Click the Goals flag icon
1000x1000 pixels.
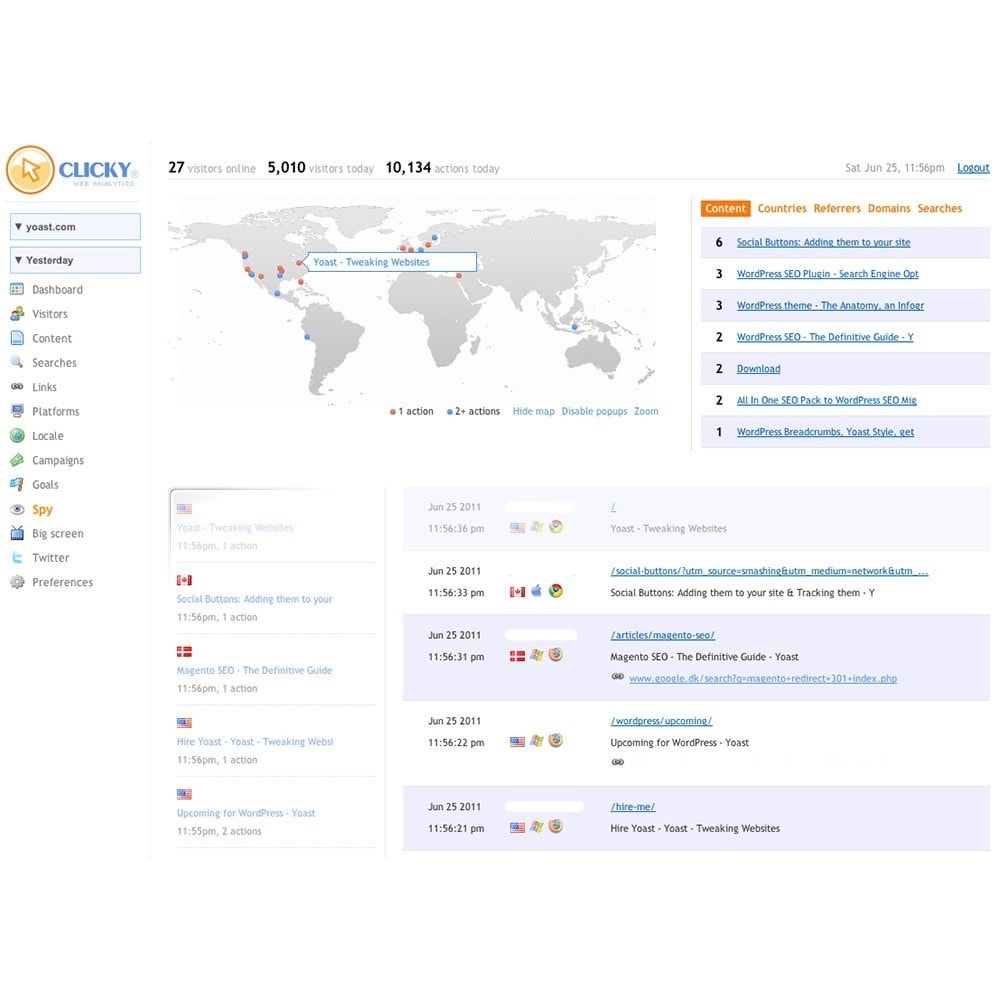pyautogui.click(x=17, y=484)
